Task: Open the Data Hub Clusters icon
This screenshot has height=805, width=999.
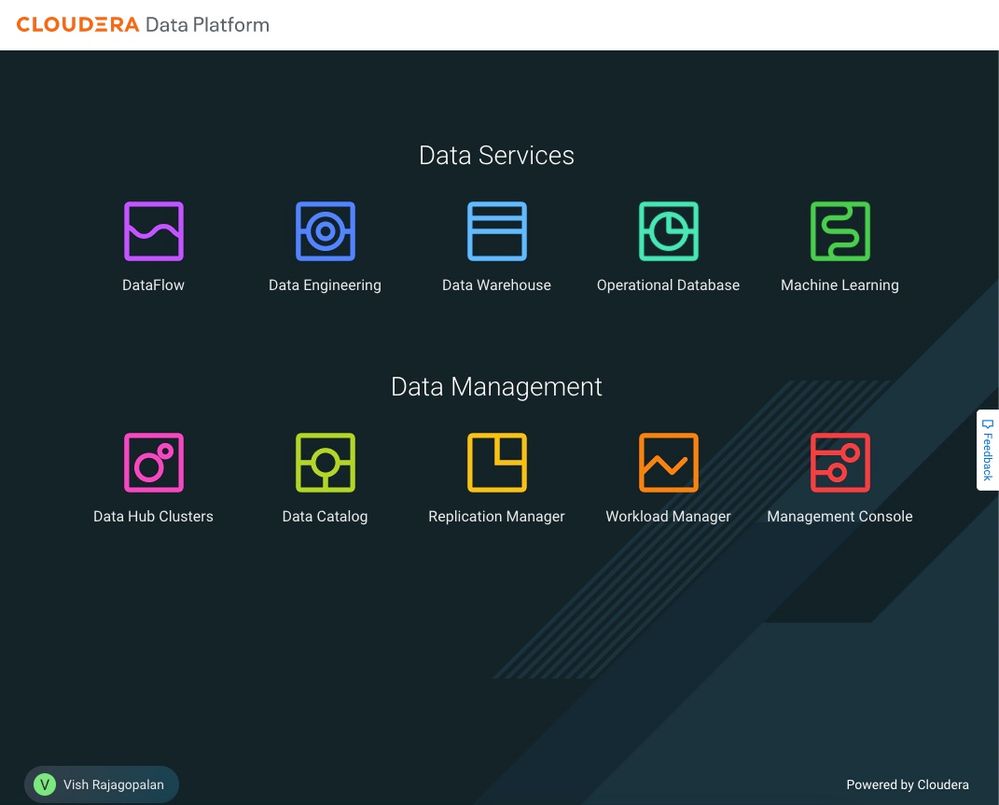Action: (x=154, y=462)
